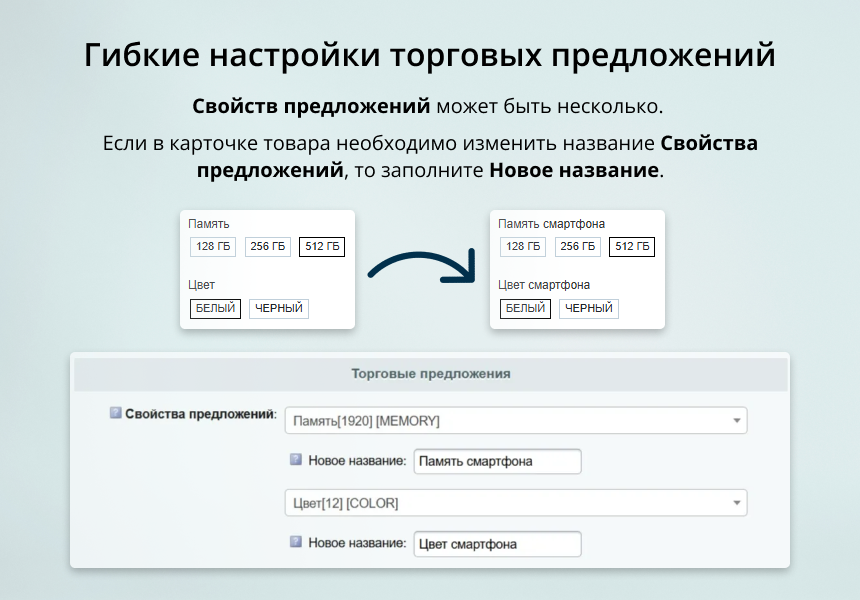Click the Память смартфона name input field
Screen dimensions: 860x600
point(497,462)
